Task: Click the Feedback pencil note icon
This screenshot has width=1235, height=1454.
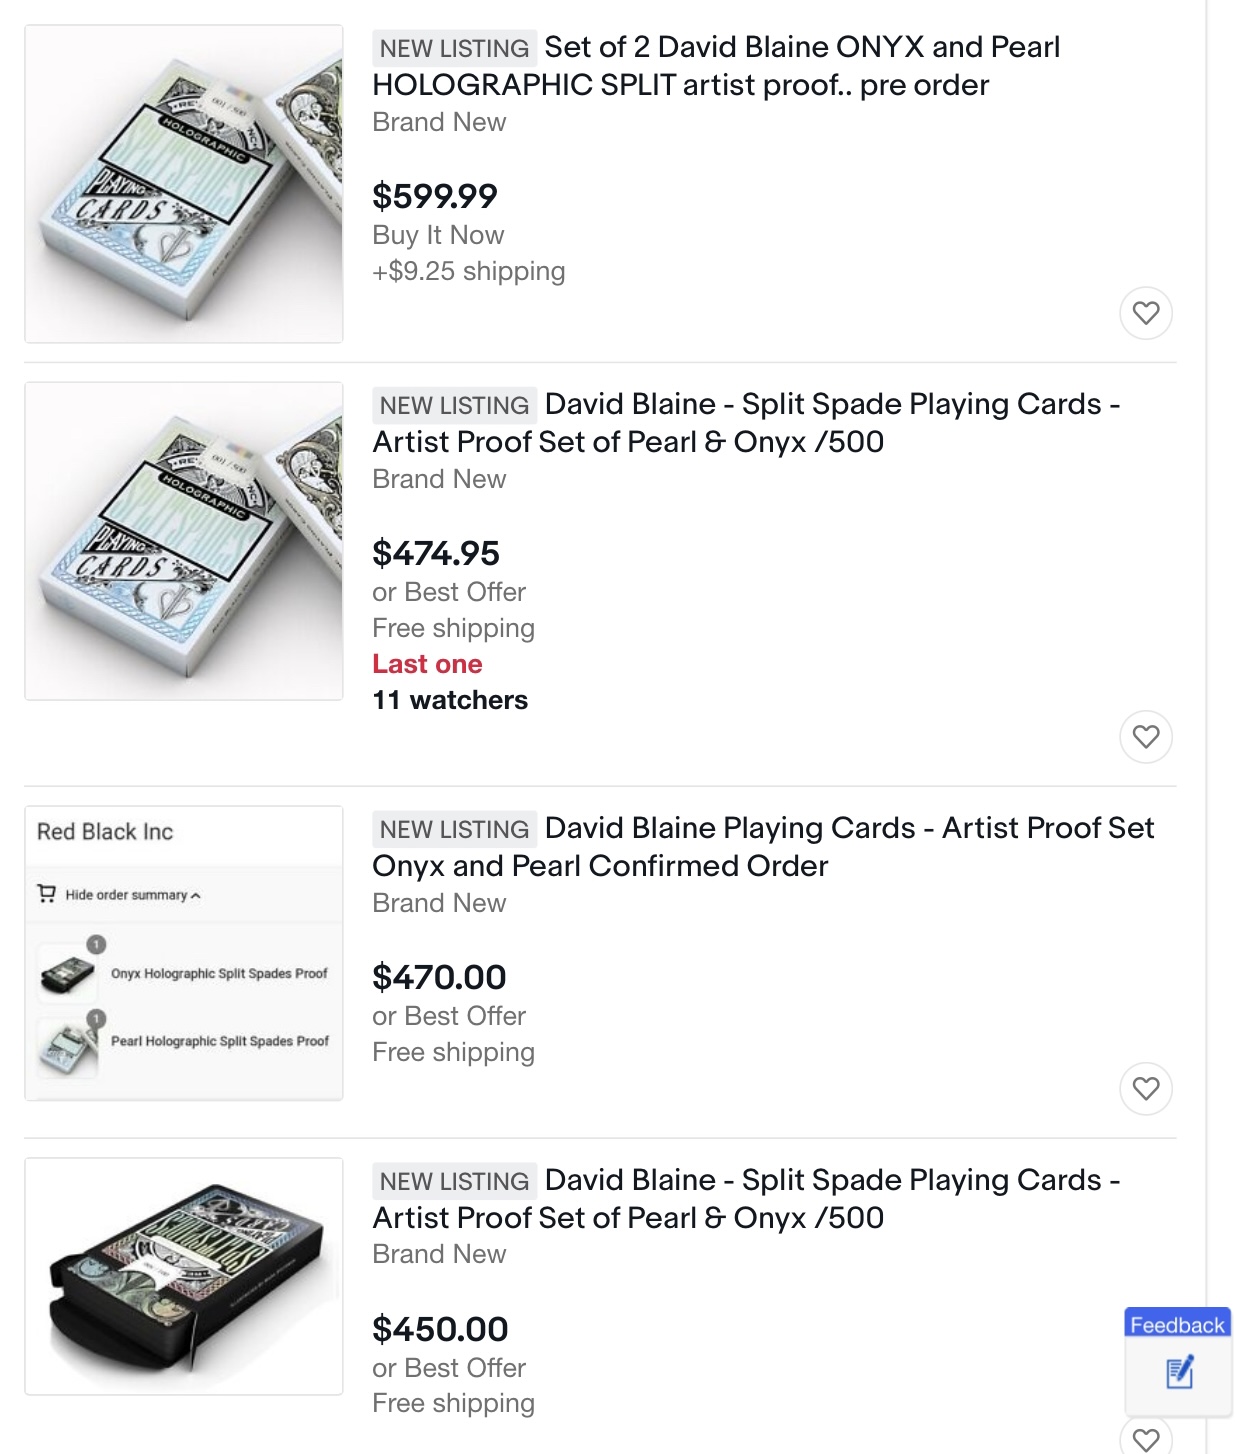Action: coord(1179,1372)
